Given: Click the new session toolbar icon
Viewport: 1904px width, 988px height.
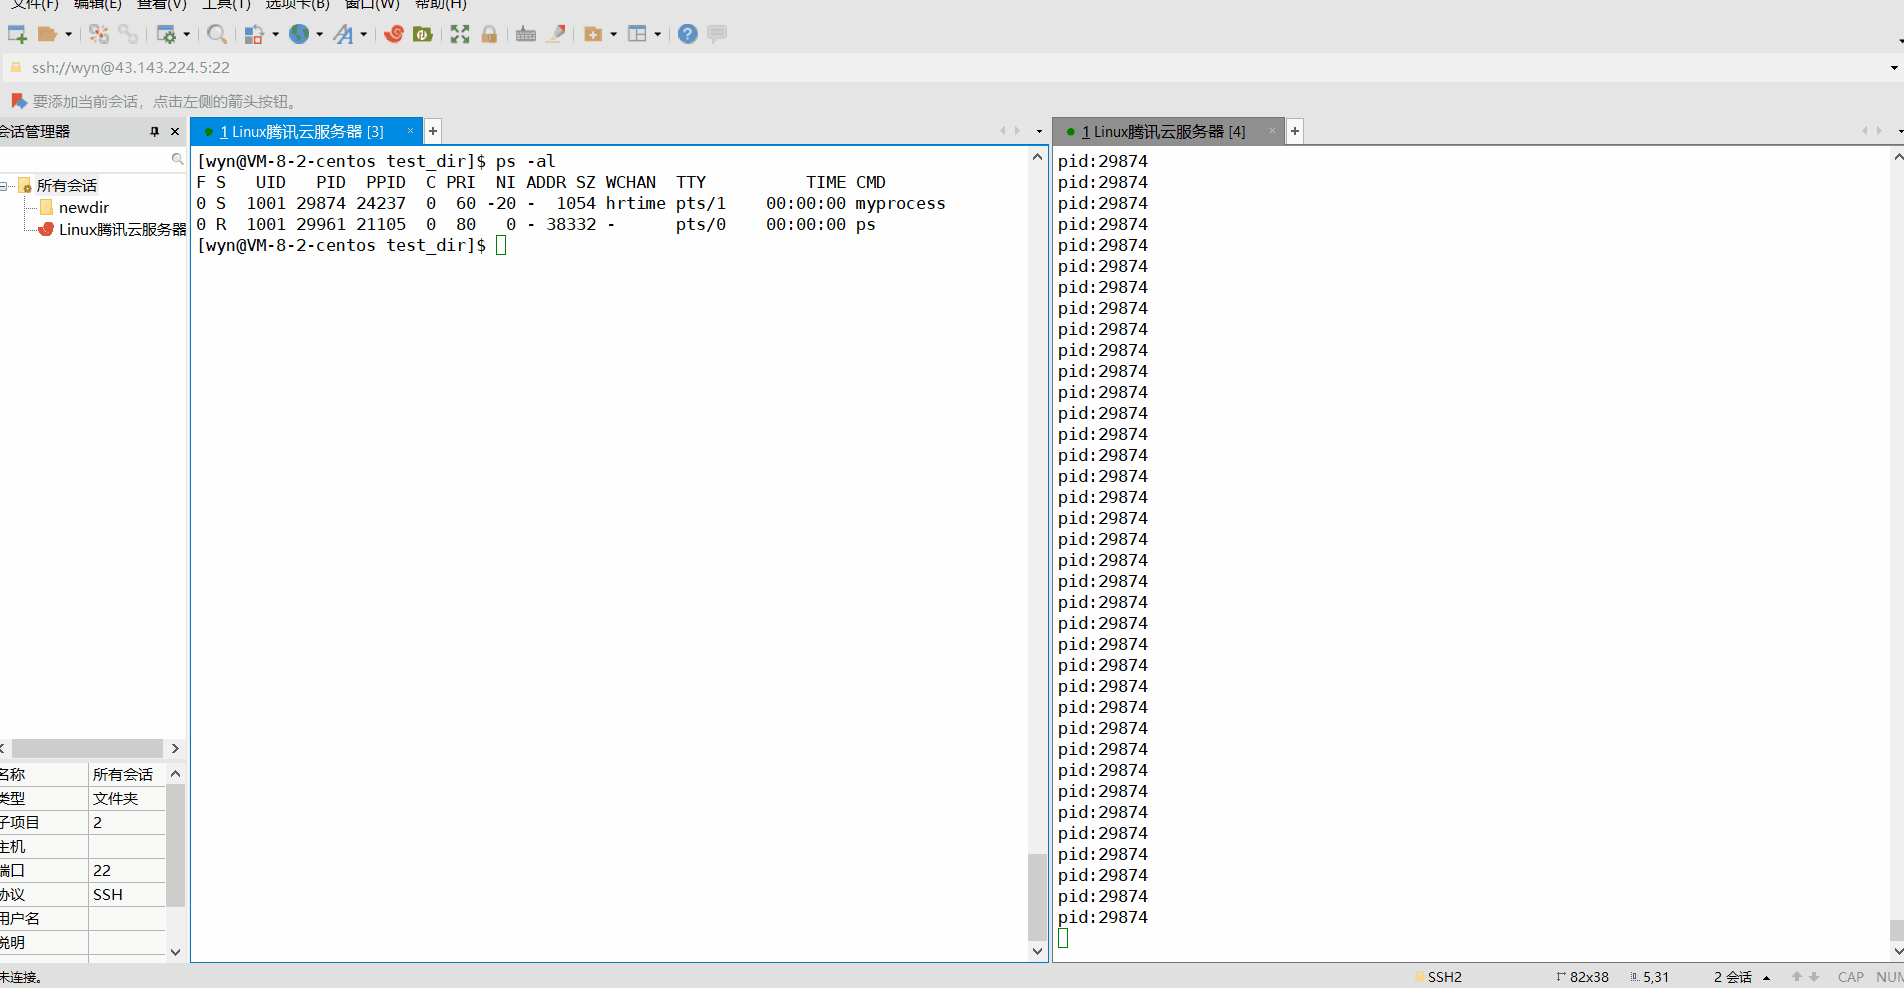Looking at the screenshot, I should tap(17, 34).
